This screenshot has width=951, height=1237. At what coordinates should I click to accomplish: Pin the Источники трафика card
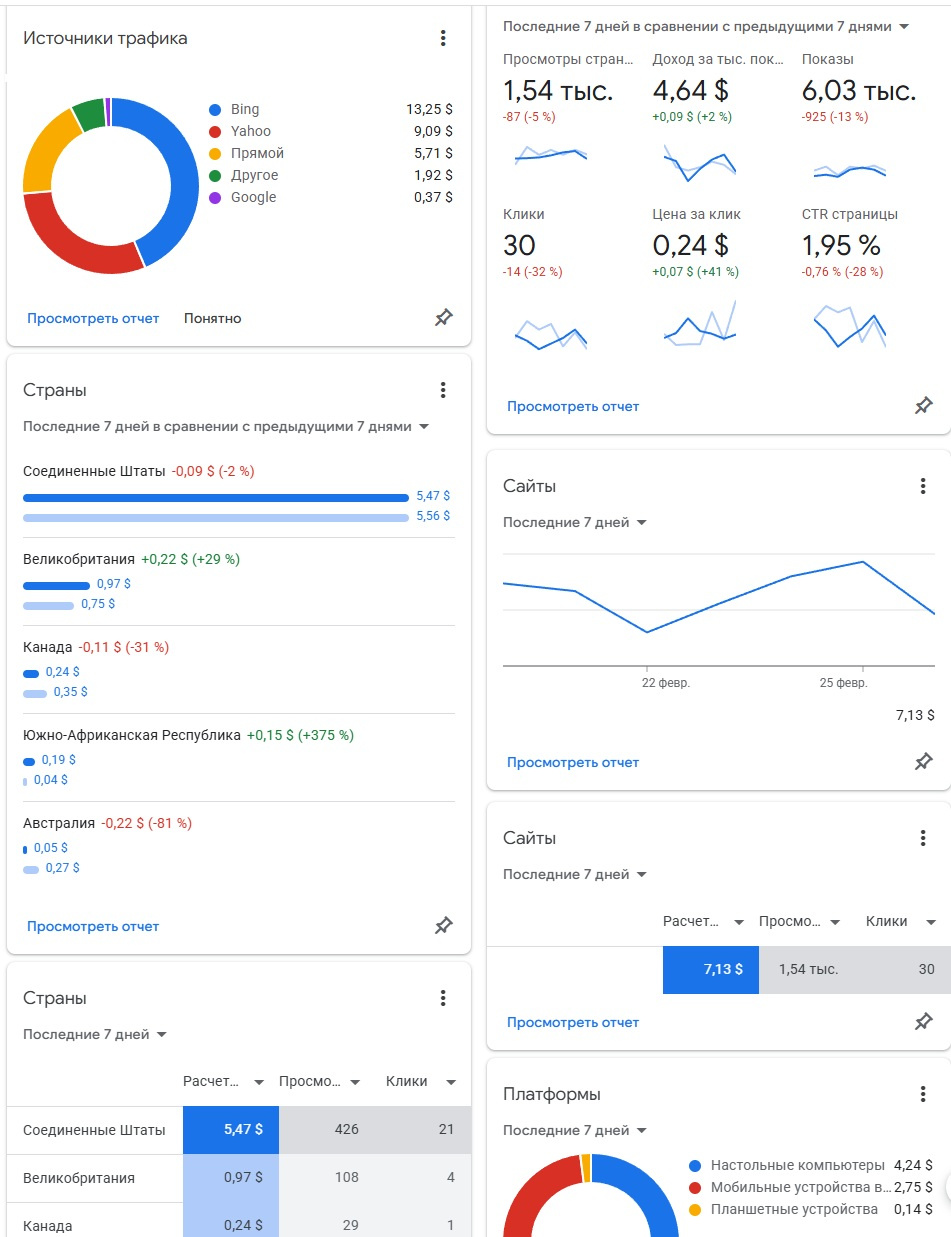click(443, 318)
